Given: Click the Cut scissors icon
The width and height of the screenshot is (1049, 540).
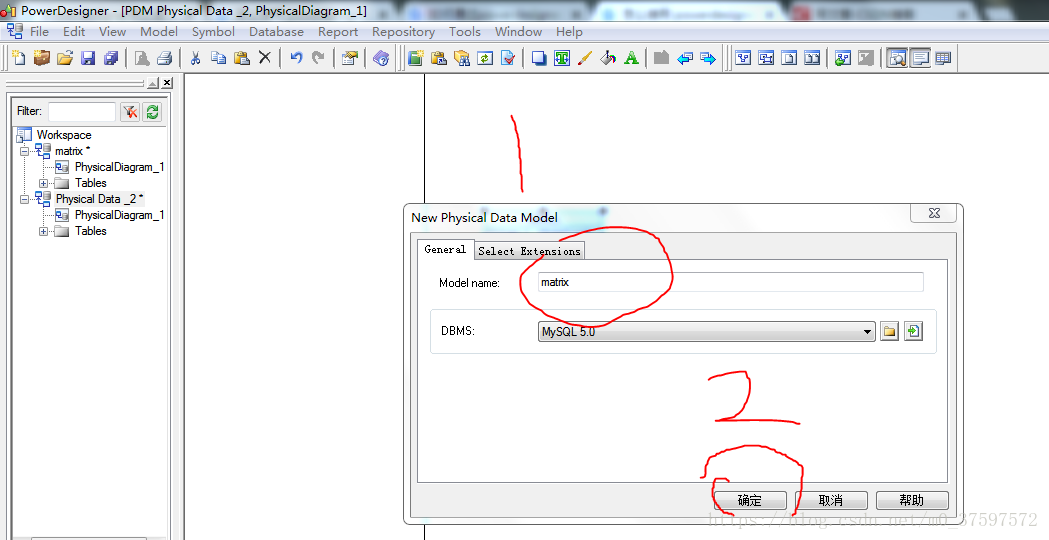Looking at the screenshot, I should click(x=195, y=58).
